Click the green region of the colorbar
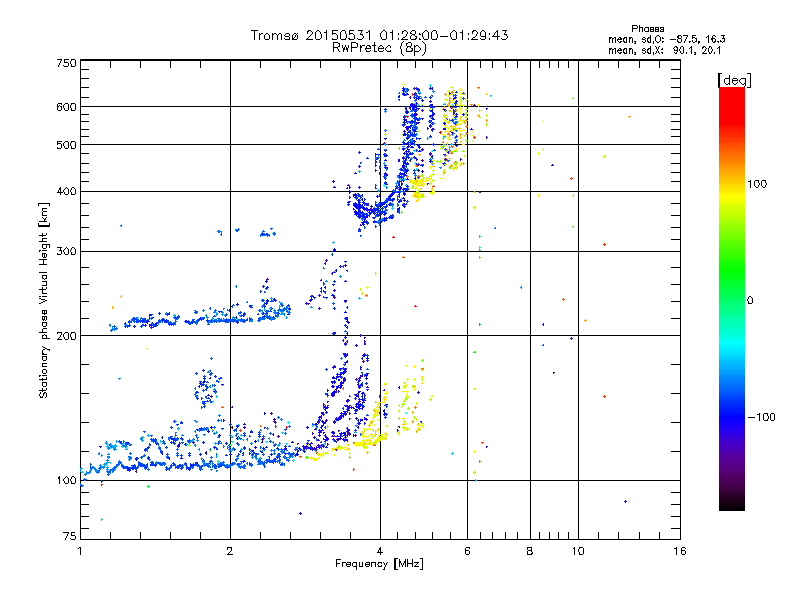800x600 pixels. (x=732, y=270)
